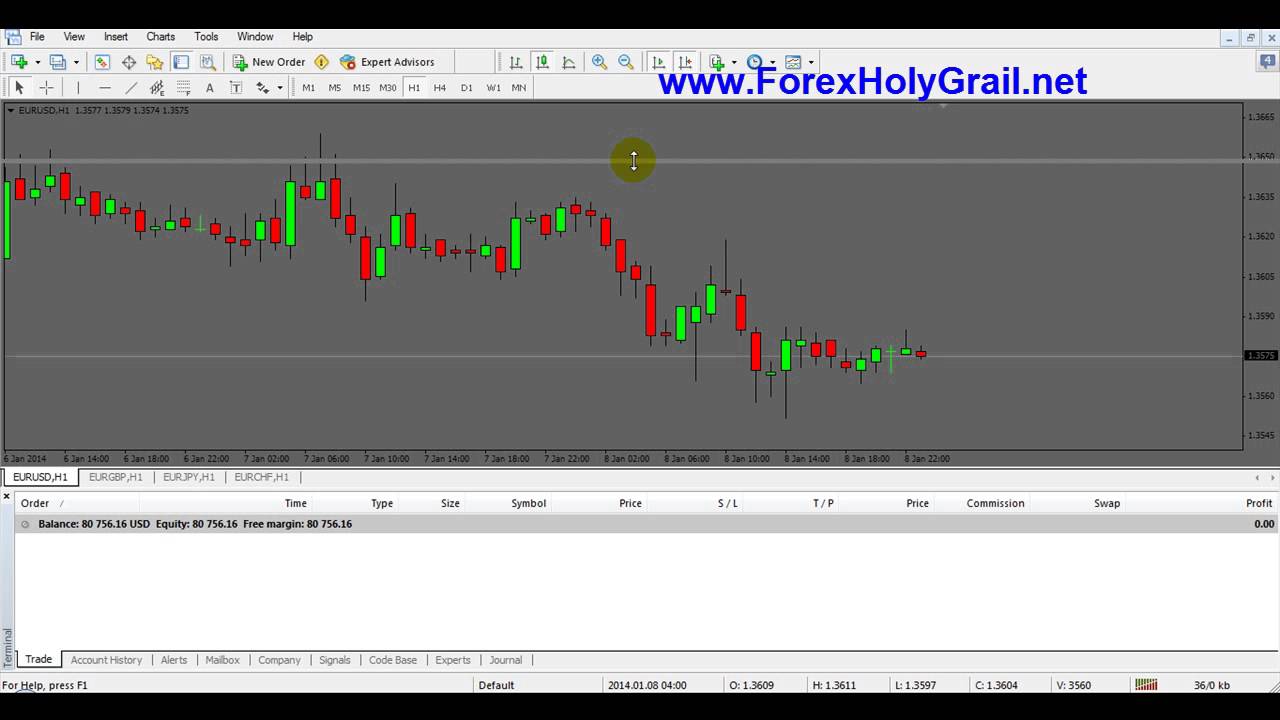Expand the Periods dropdown arrow
The height and width of the screenshot is (720, 1280).
click(x=772, y=62)
